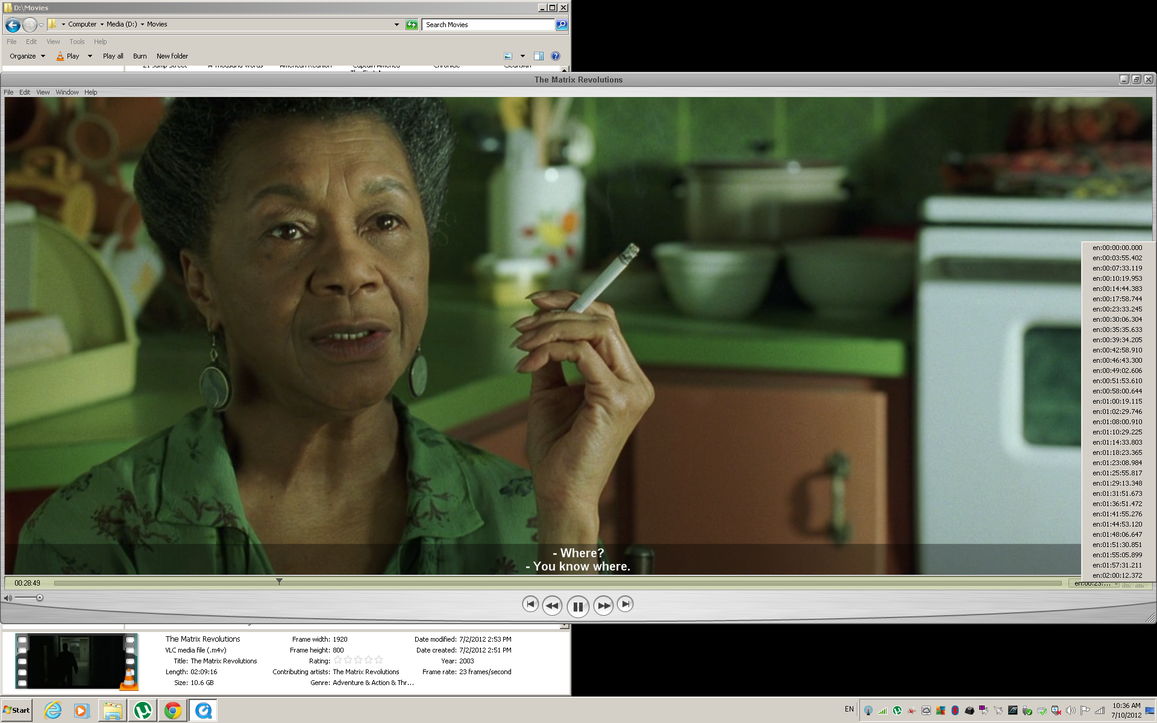The height and width of the screenshot is (723, 1157).
Task: Open the player's Window menu
Action: [67, 92]
